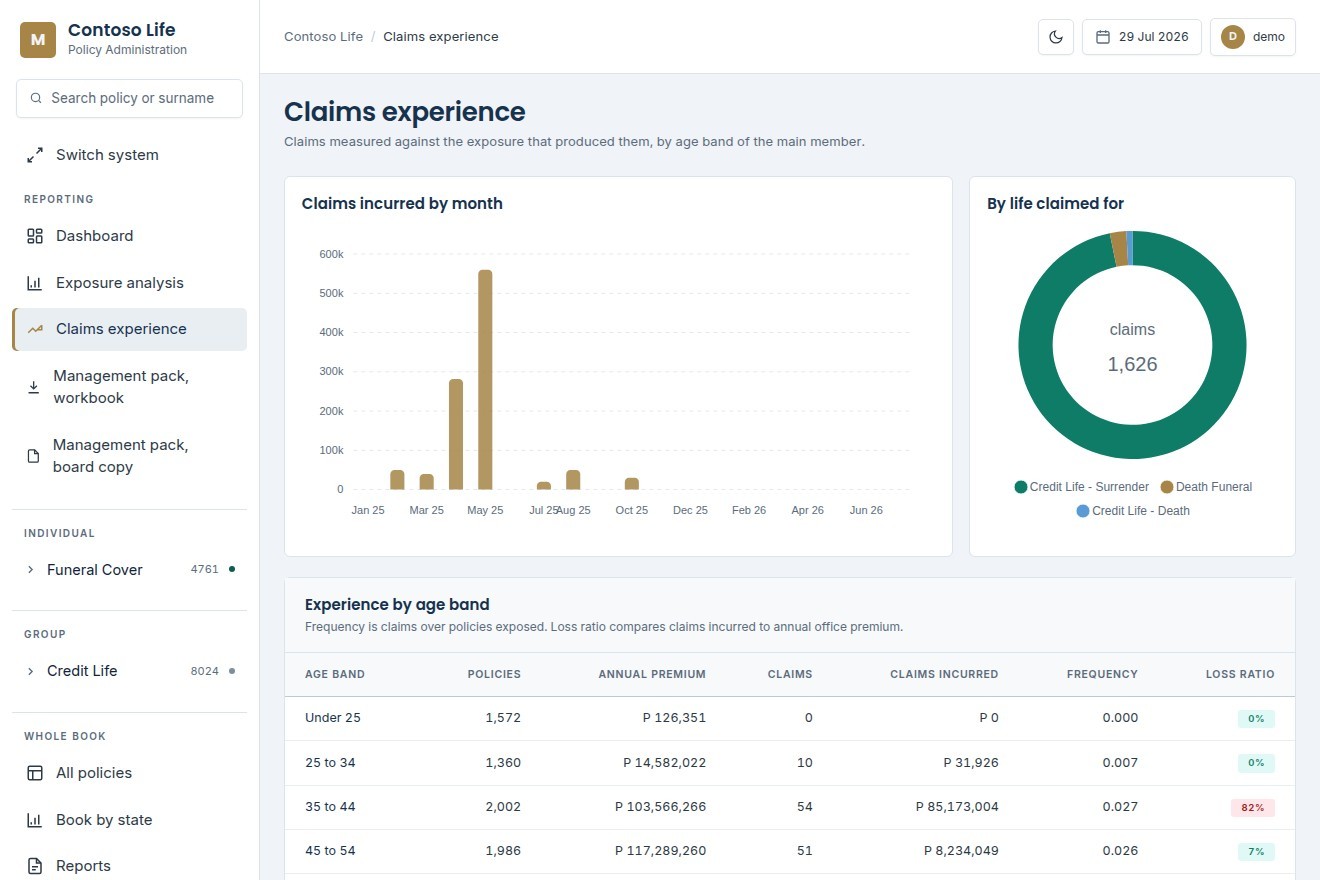Viewport: 1320px width, 880px height.
Task: Click the 0% badge in the Under 25 row
Action: tap(1256, 718)
